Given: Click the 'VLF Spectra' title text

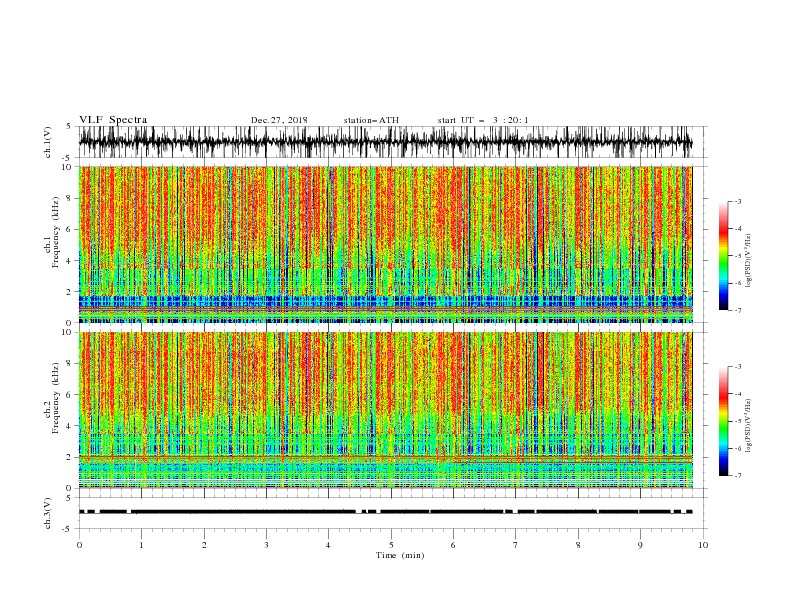Looking at the screenshot, I should click(113, 120).
